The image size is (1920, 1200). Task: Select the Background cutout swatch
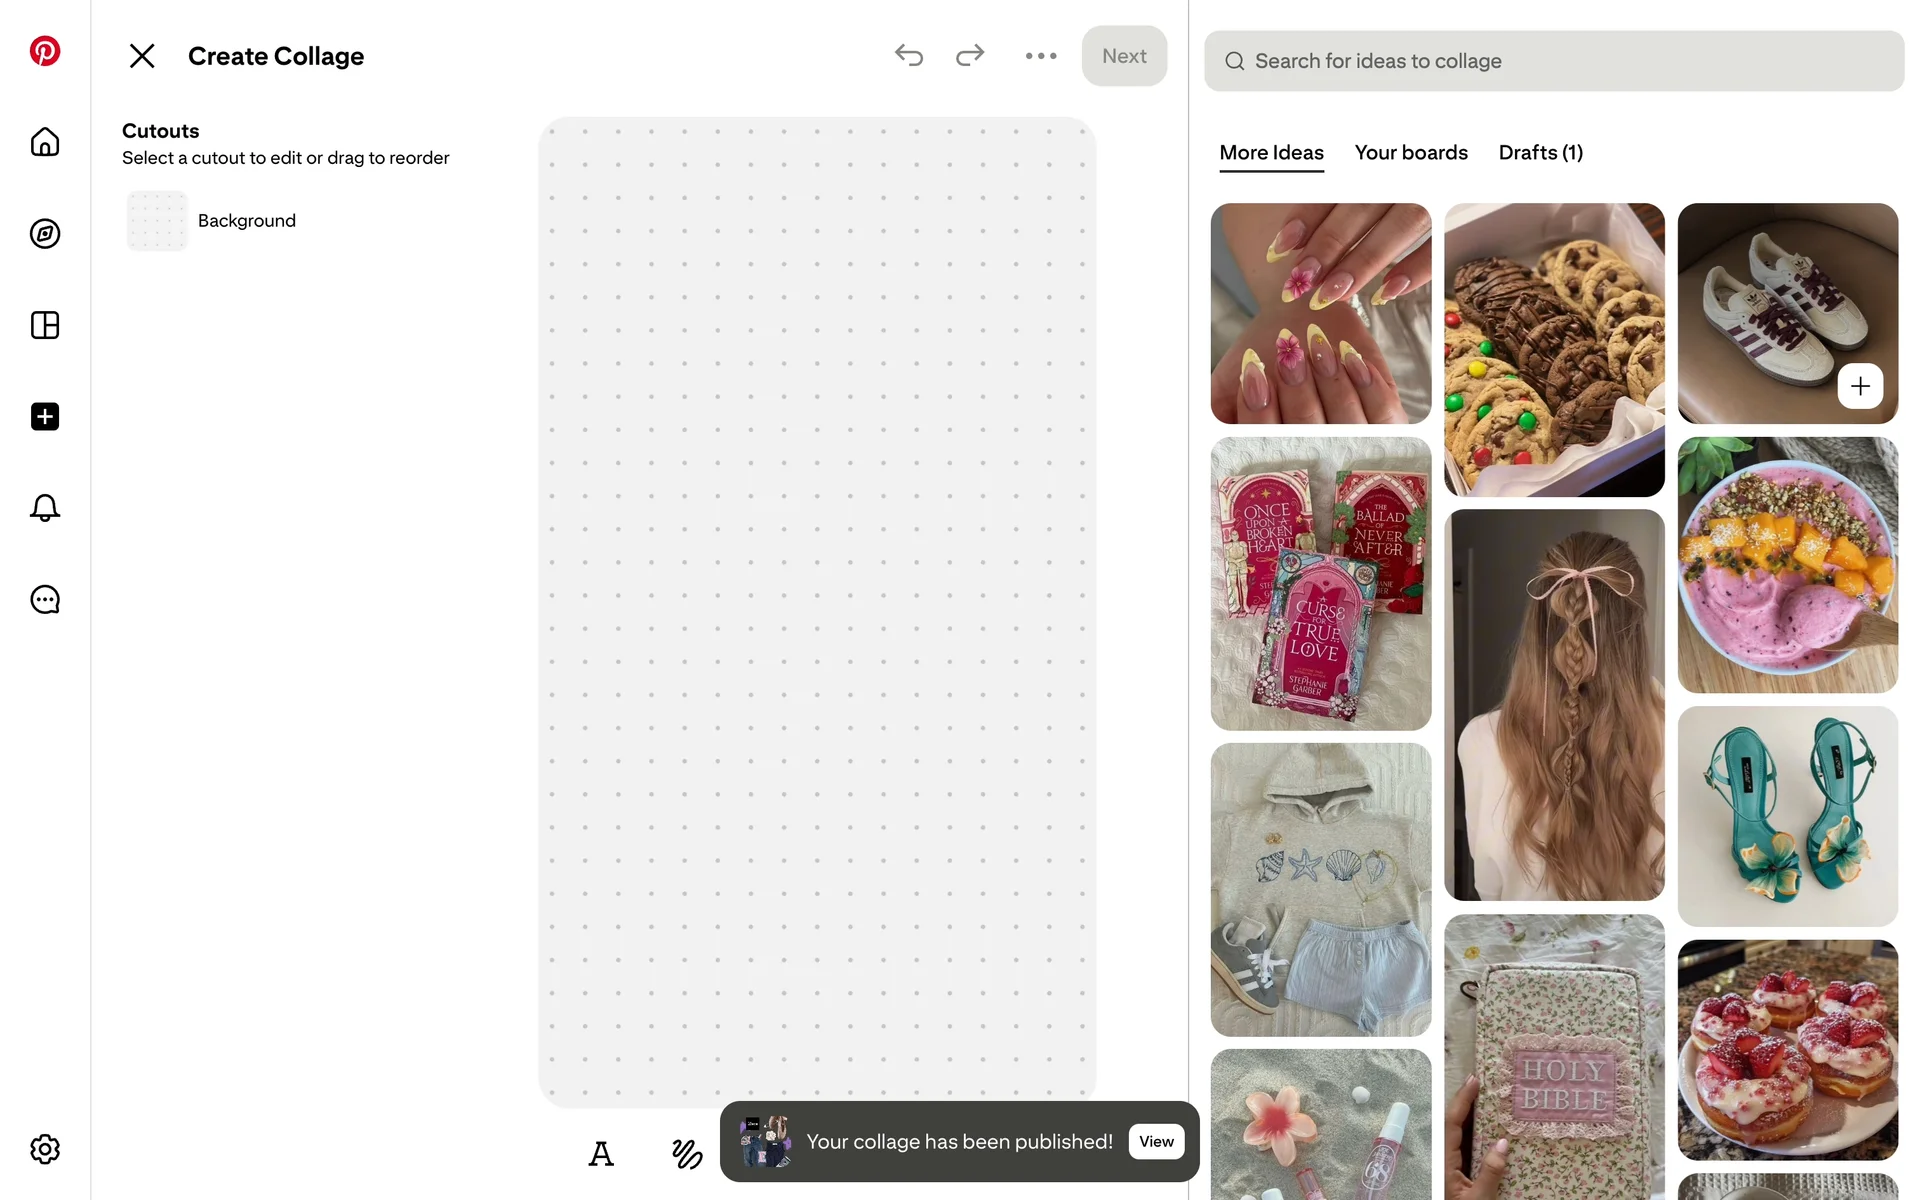pos(157,221)
